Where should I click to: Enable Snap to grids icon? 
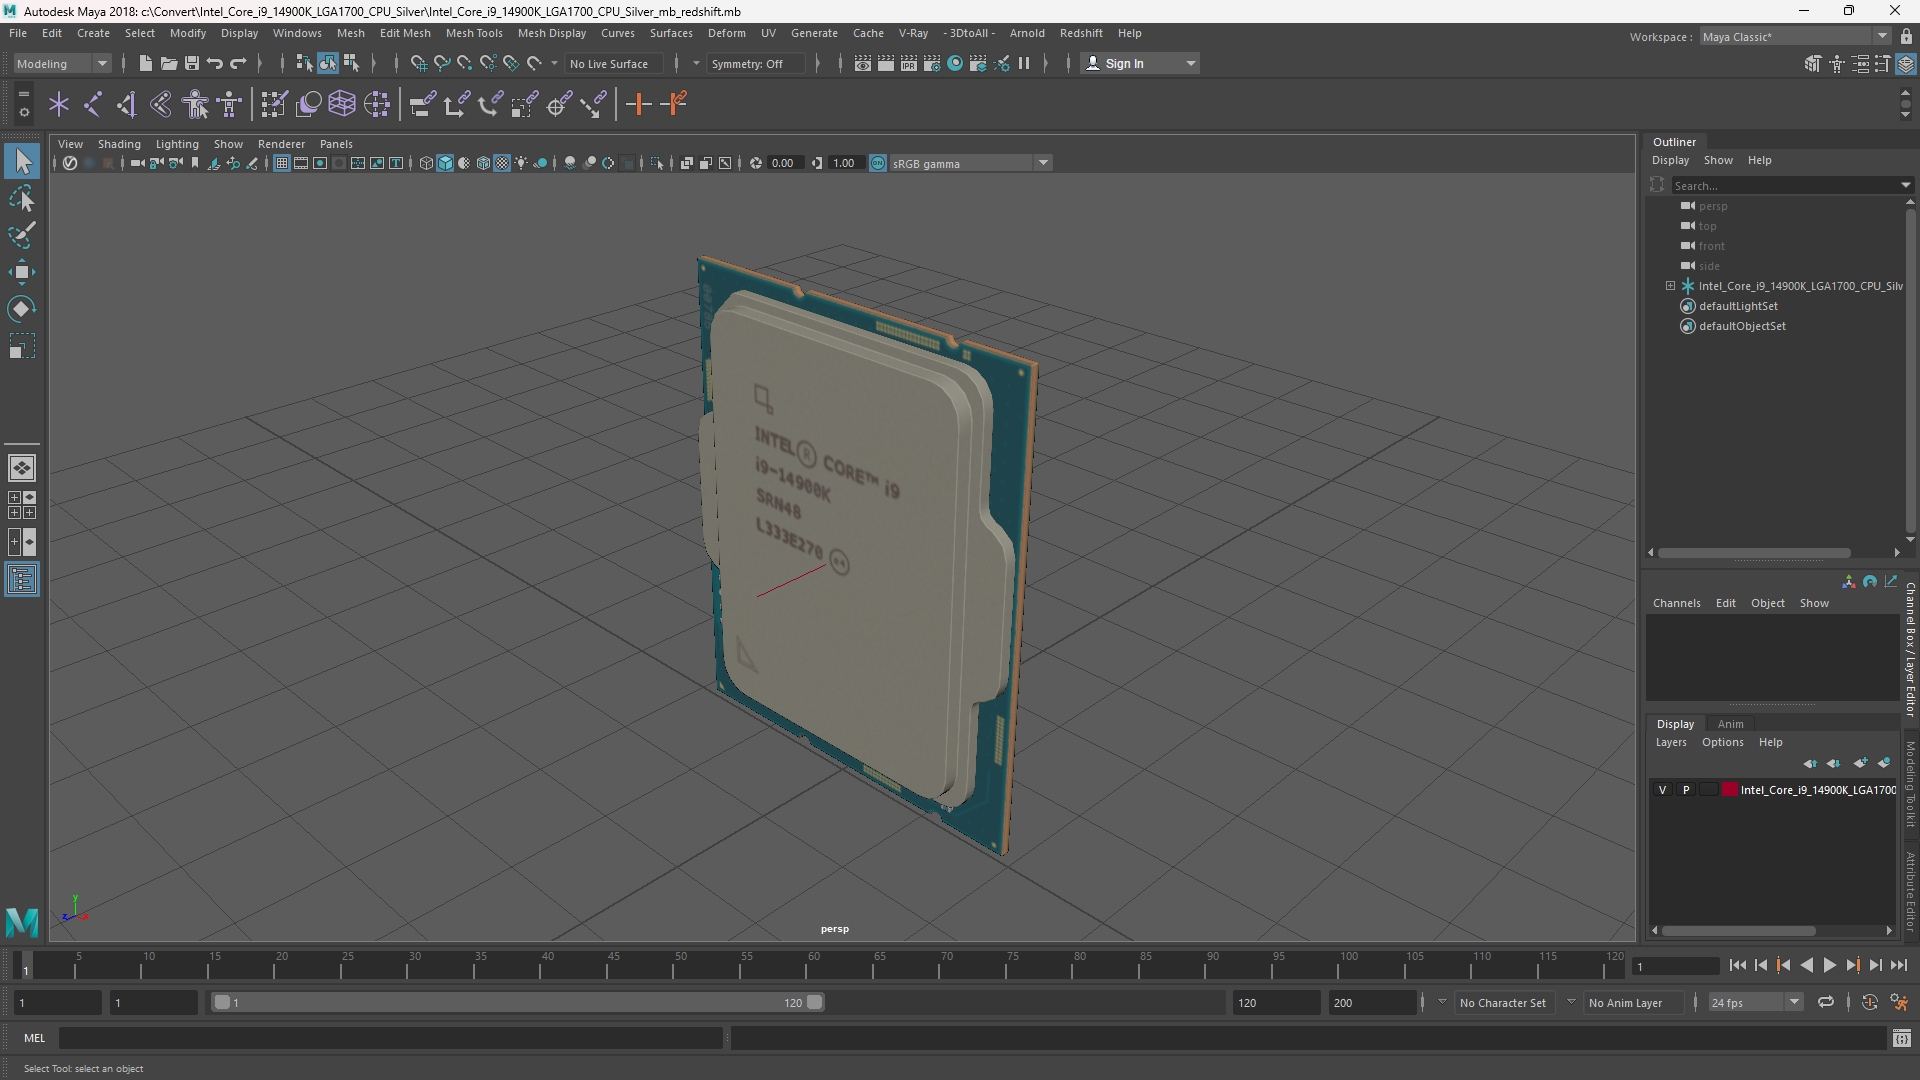(418, 63)
